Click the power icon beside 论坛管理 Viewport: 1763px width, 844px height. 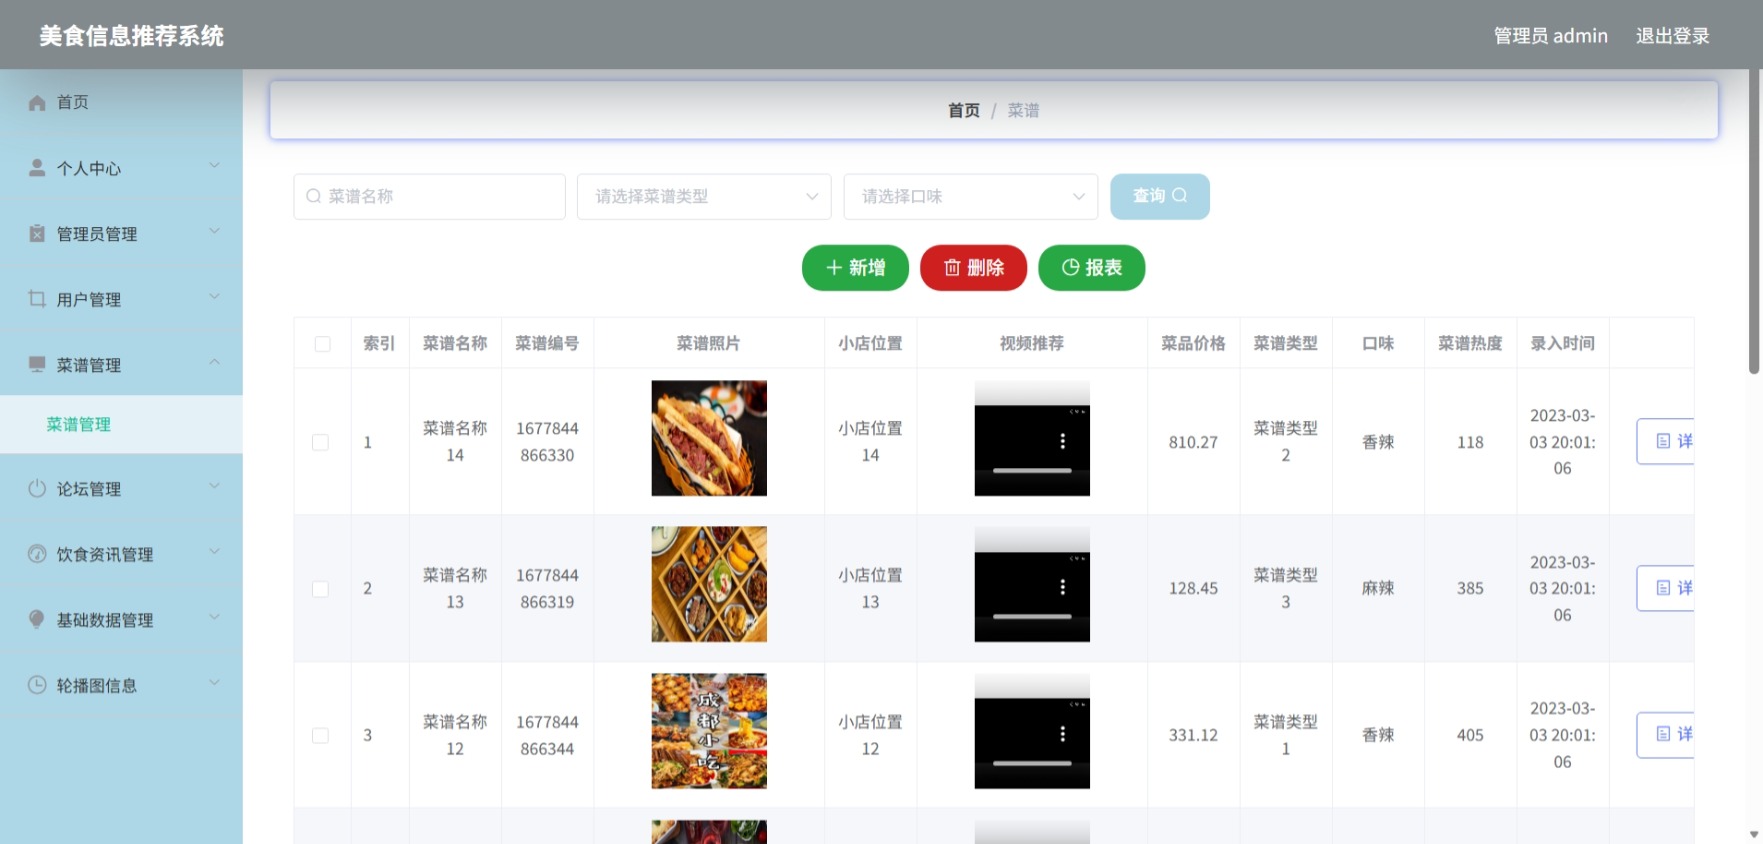[37, 488]
